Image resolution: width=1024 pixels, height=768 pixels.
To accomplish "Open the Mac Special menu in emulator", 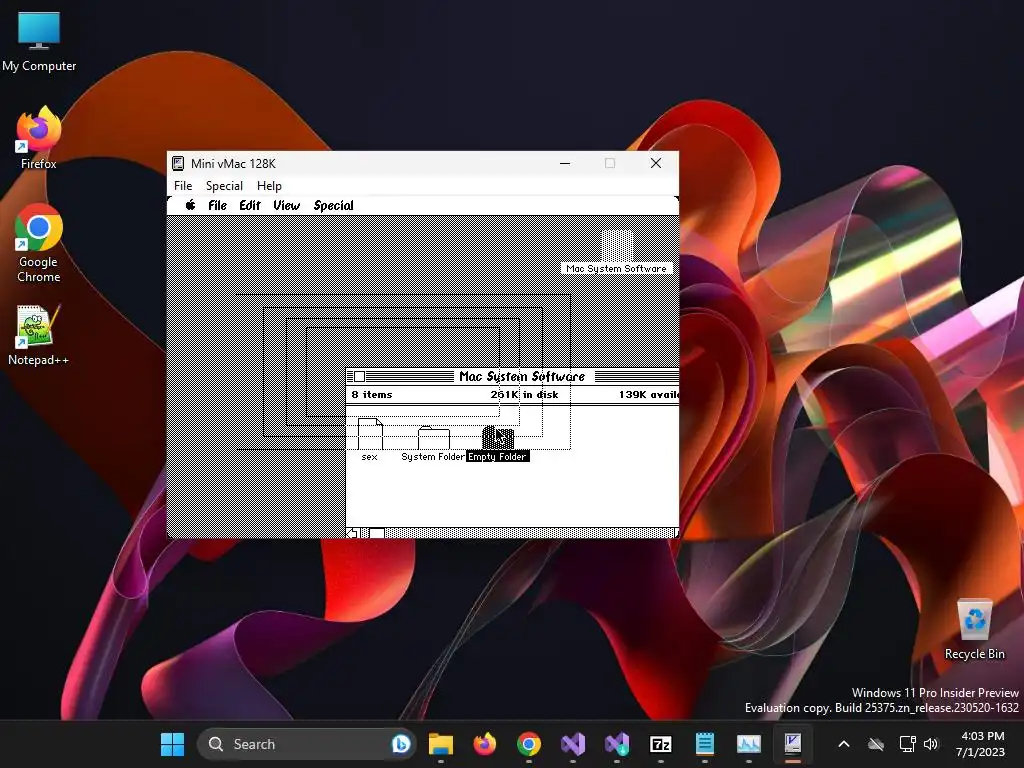I will coord(333,206).
